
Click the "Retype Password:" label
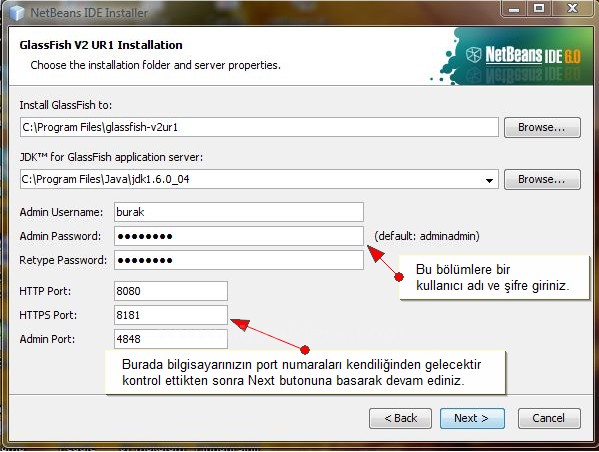pyautogui.click(x=63, y=260)
